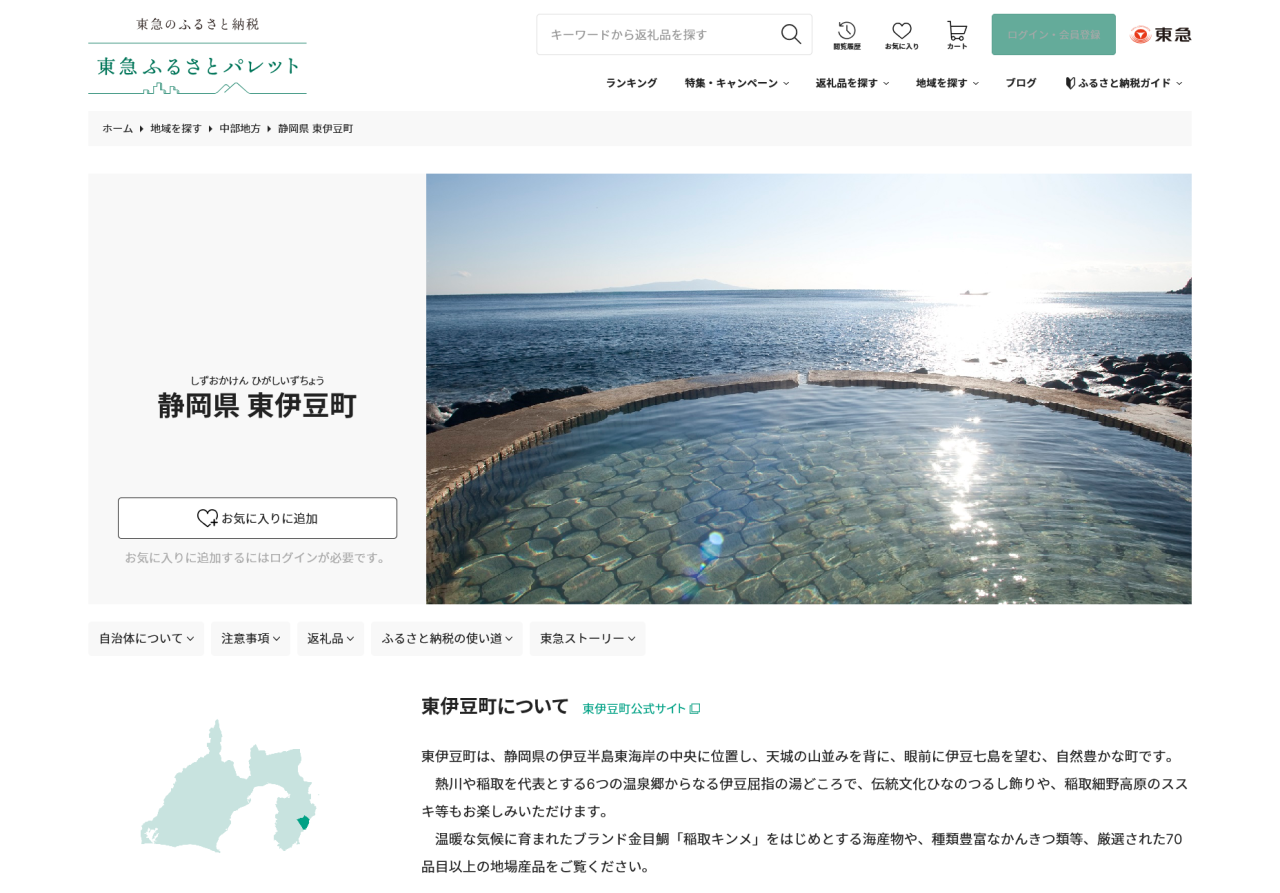Image resolution: width=1280 pixels, height=893 pixels.
Task: Add 東伊豆町 to favorites with お気に入りに追加
Action: coord(257,518)
